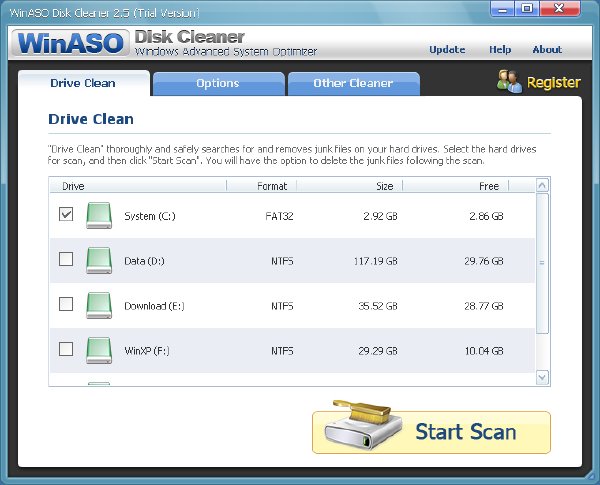Click the drive list scroll up arrow
600x485 pixels.
pyautogui.click(x=542, y=186)
